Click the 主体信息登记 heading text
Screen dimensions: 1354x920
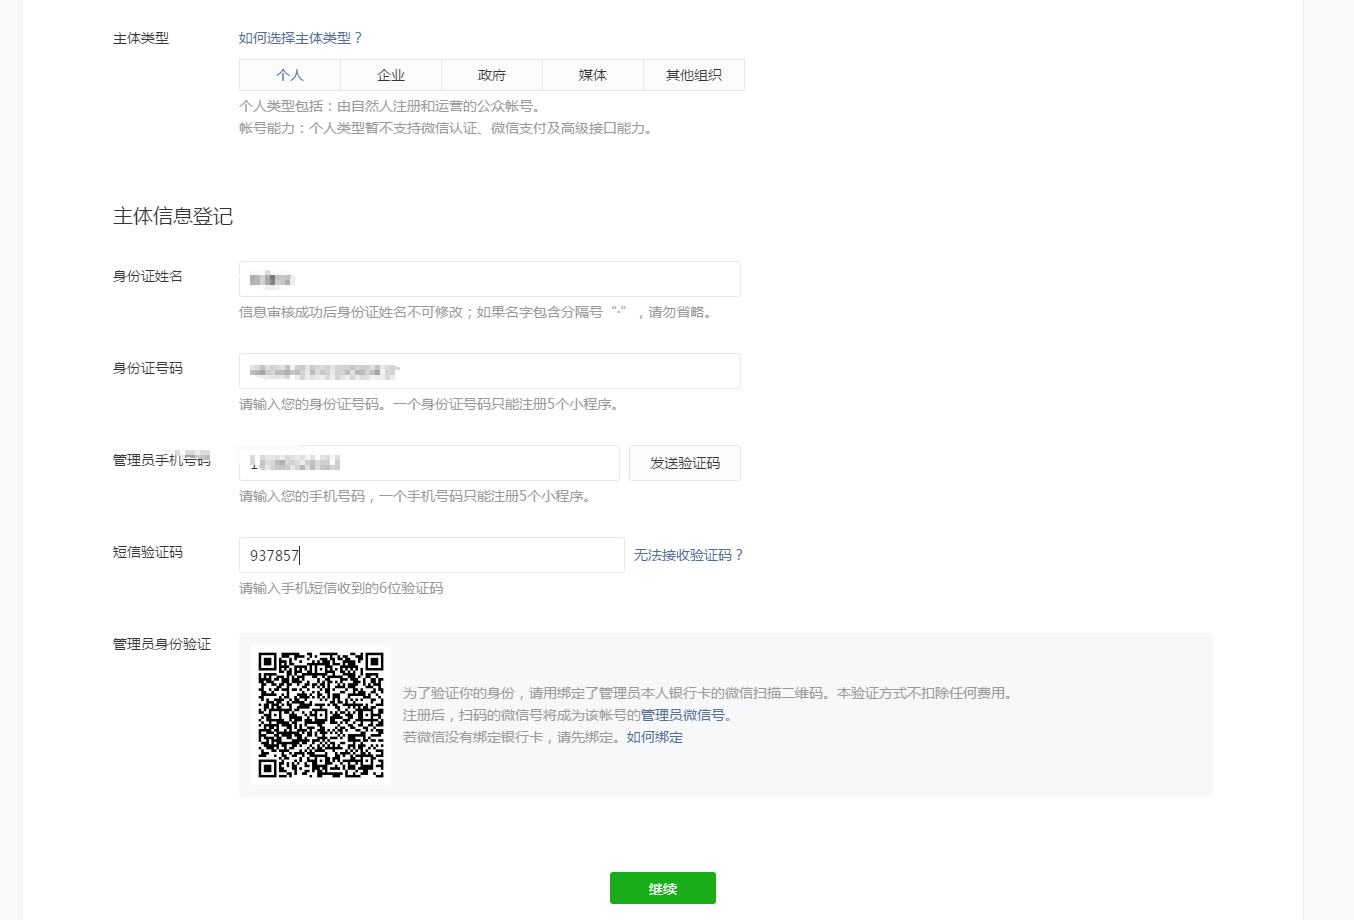[x=173, y=216]
